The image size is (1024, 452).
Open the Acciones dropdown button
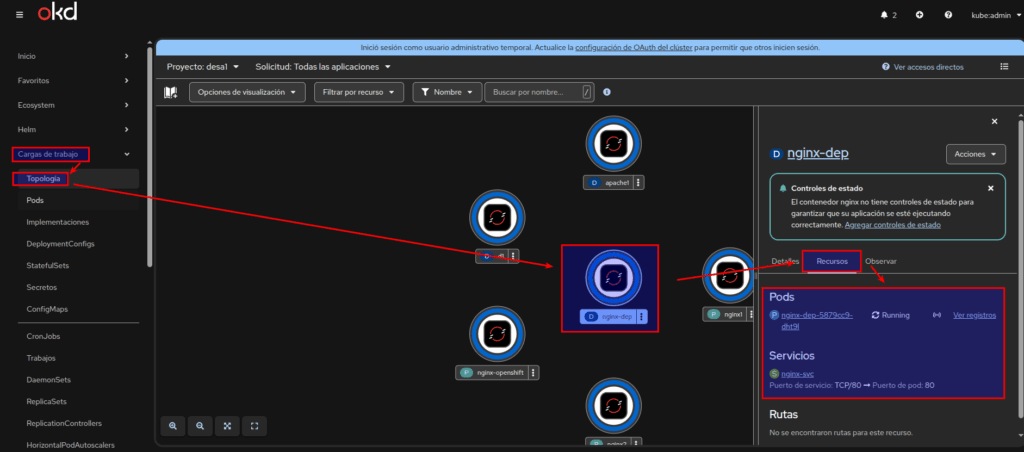975,154
